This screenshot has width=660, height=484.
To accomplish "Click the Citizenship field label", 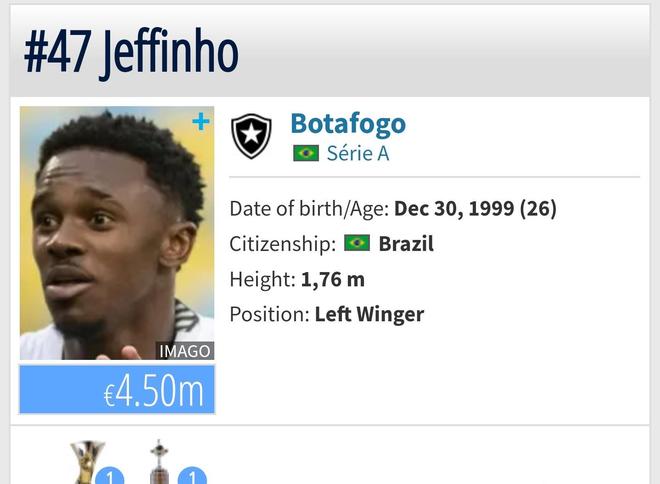I will (x=282, y=244).
